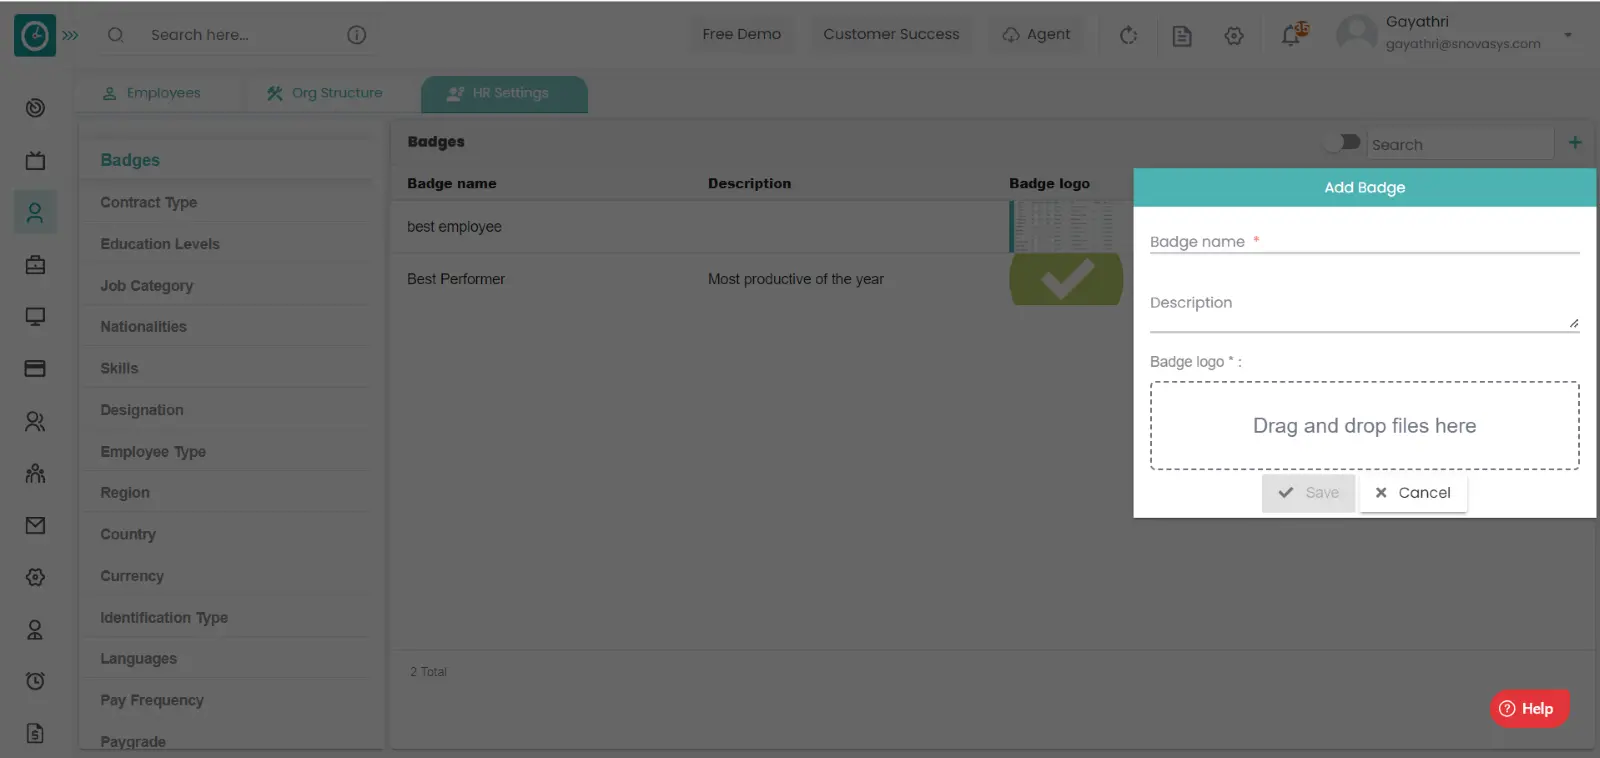
Task: Open the card icon in sidebar
Action: (x=35, y=369)
